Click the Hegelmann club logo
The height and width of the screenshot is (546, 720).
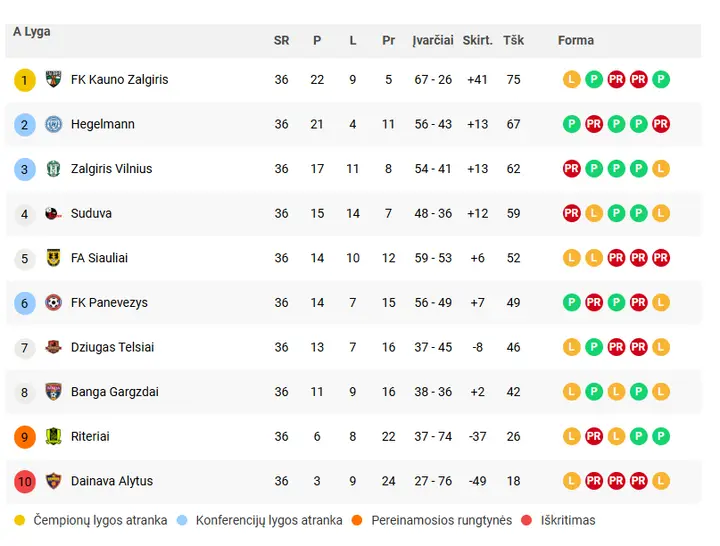point(53,124)
